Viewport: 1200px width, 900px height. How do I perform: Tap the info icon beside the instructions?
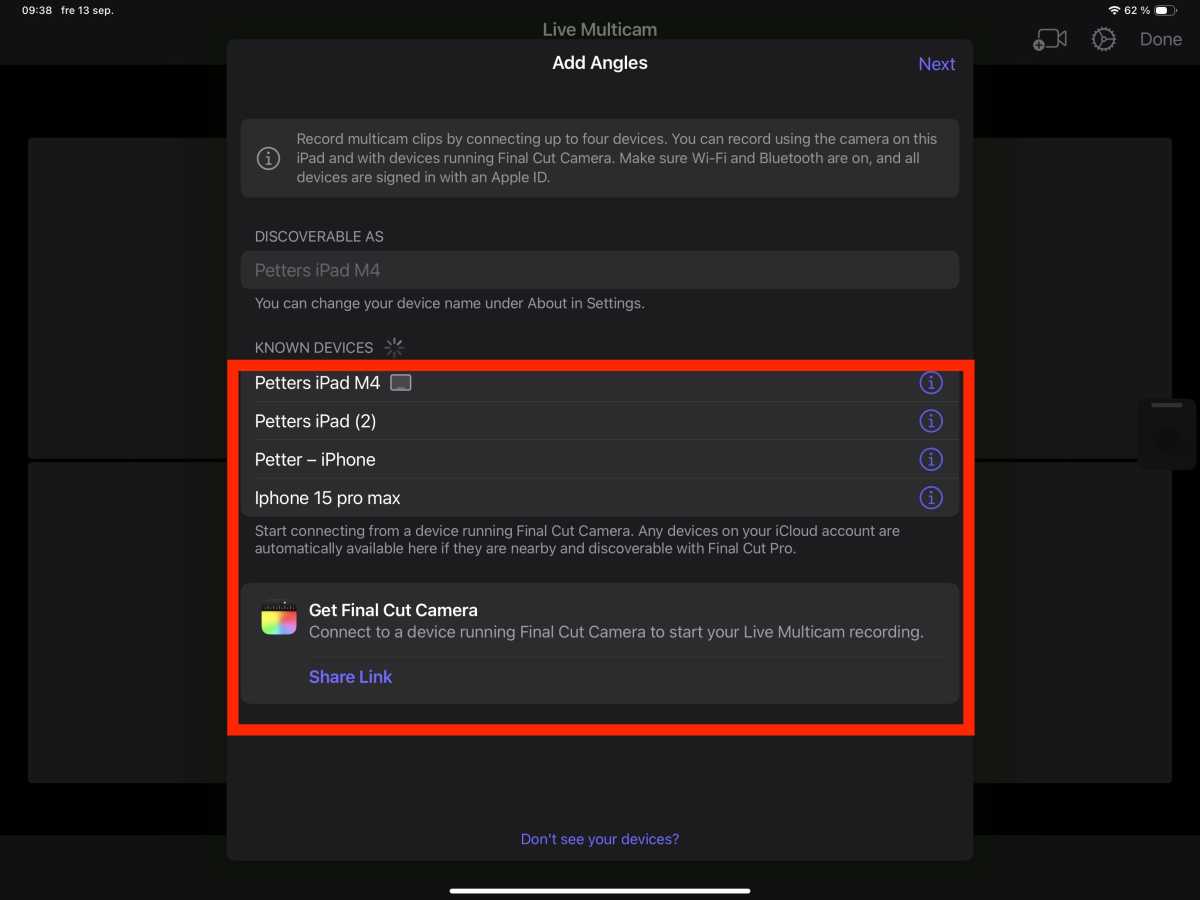coord(268,158)
